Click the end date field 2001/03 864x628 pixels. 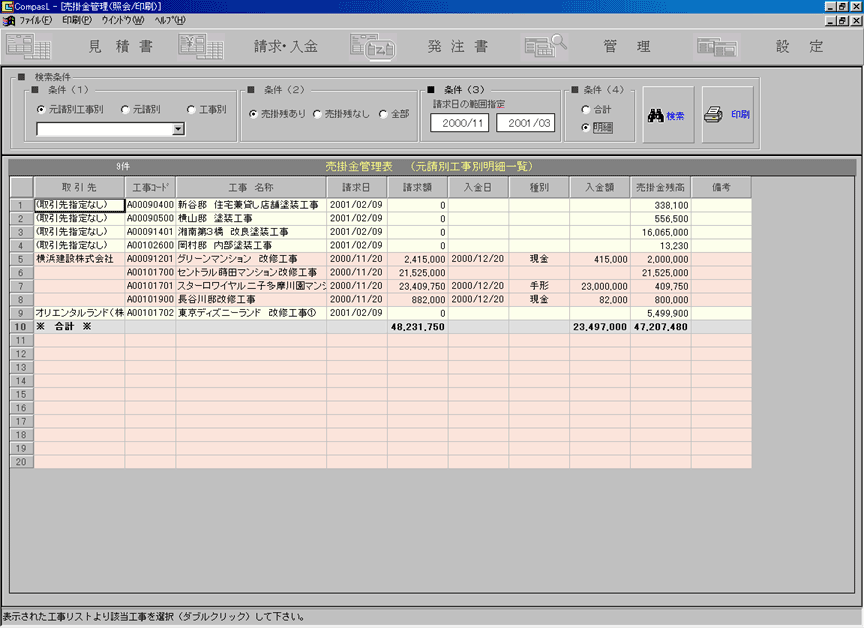click(526, 123)
